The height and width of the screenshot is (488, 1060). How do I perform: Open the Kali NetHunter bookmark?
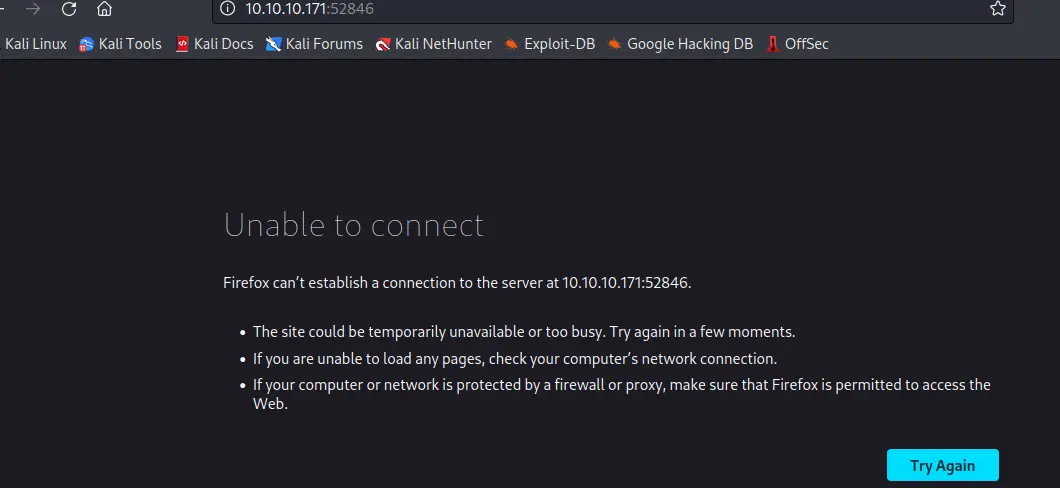(434, 44)
